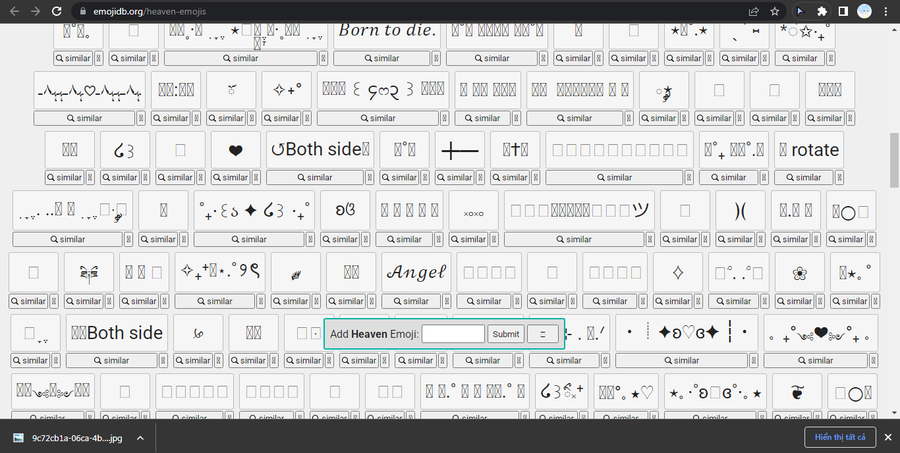900x453 pixels.
Task: Expand options for the downloaded jpg file
Action: click(140, 438)
